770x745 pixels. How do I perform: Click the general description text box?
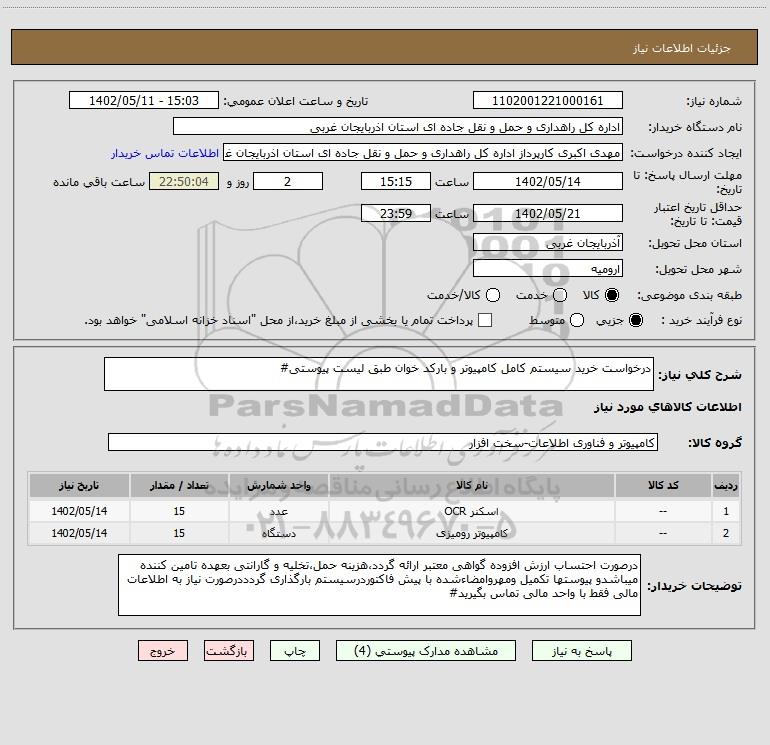click(x=379, y=374)
